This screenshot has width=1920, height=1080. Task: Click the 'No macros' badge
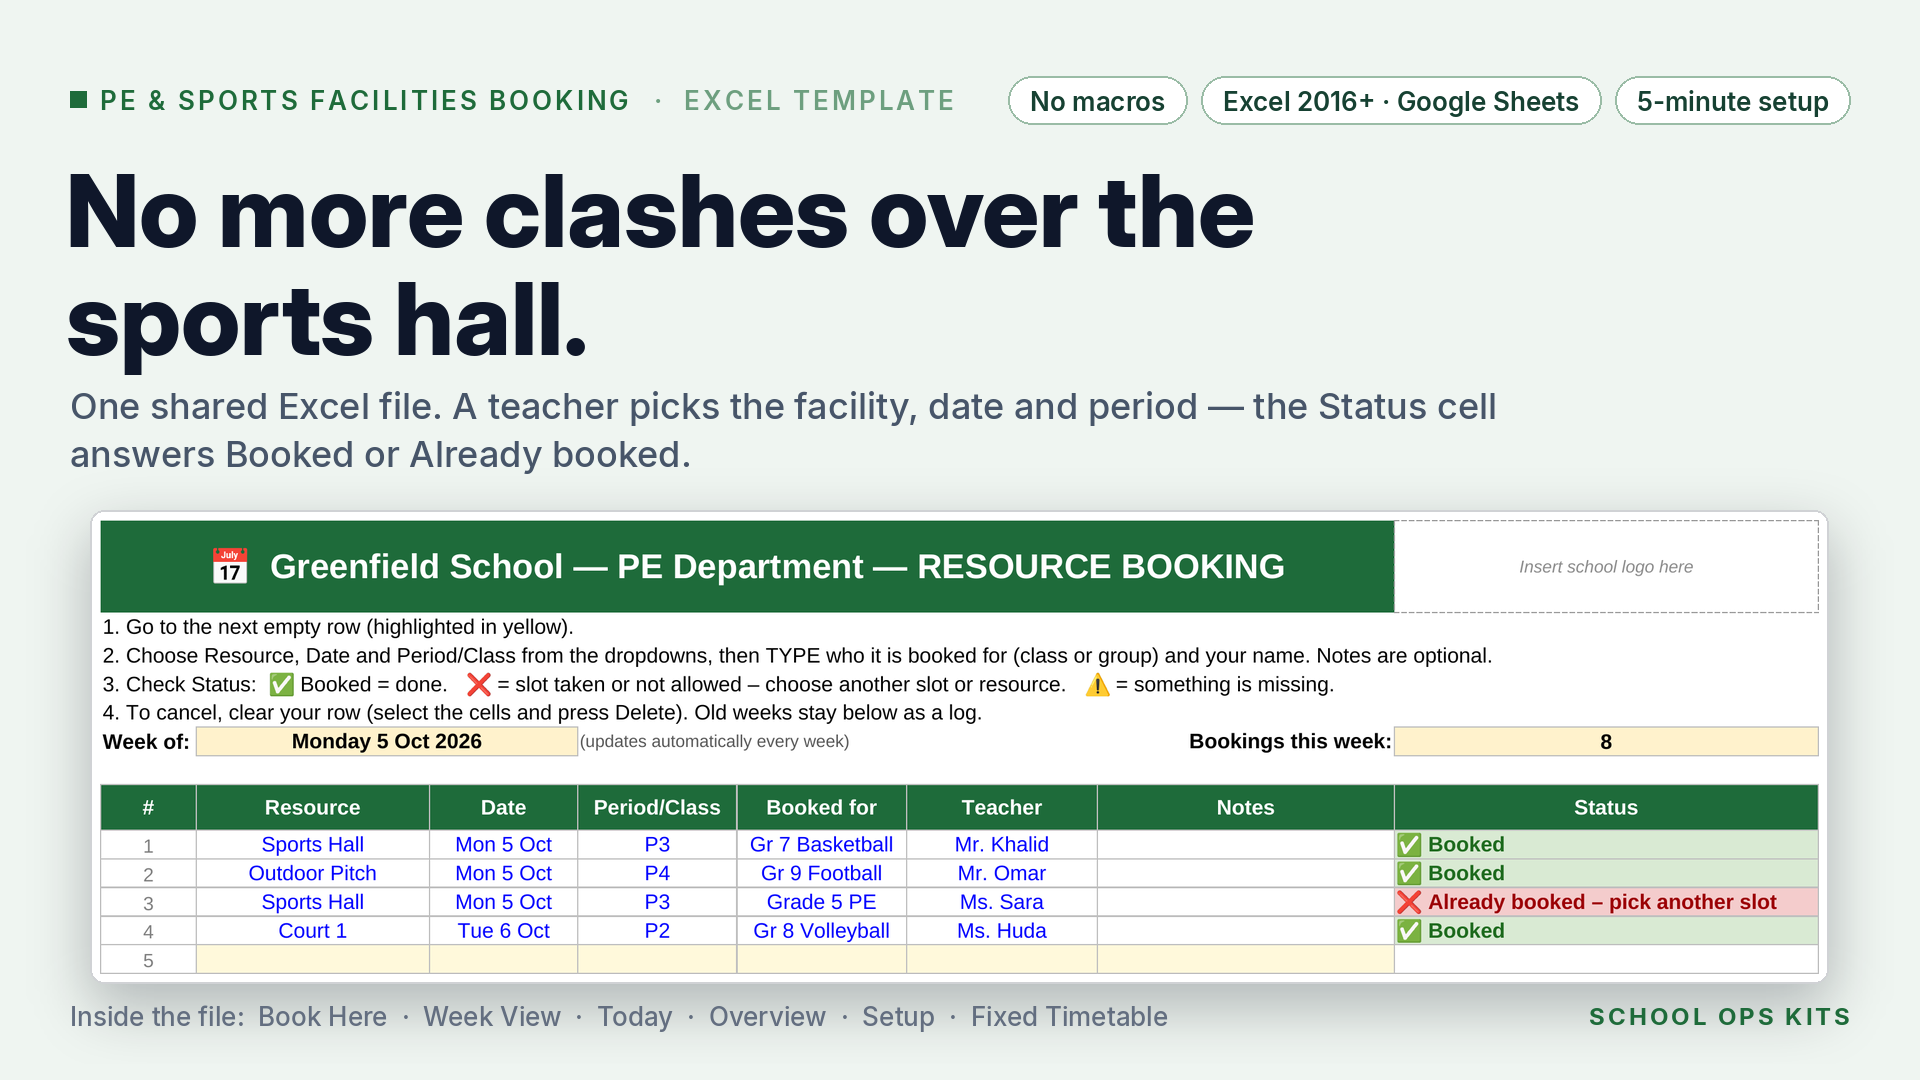1097,101
